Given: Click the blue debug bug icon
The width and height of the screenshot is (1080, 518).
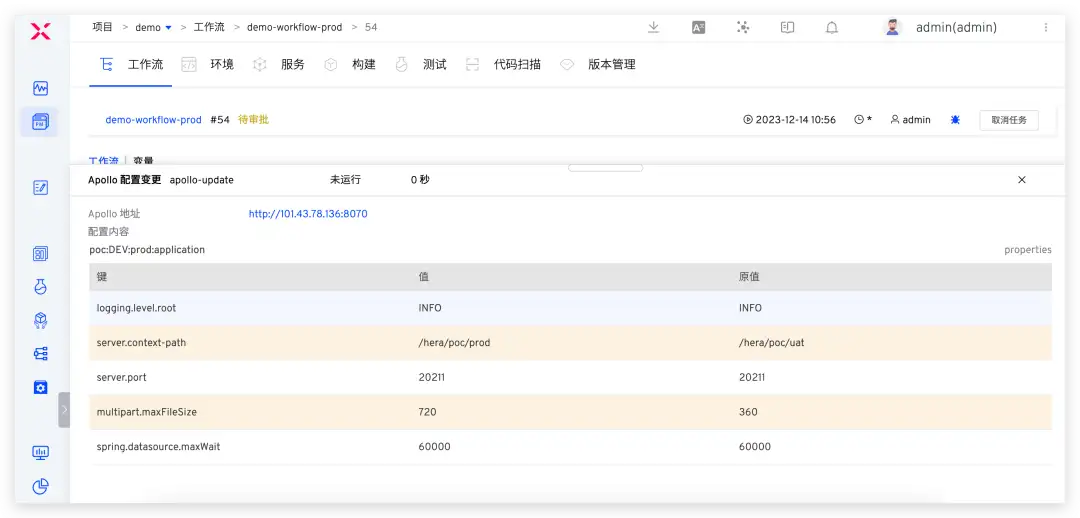Looking at the screenshot, I should click(955, 120).
